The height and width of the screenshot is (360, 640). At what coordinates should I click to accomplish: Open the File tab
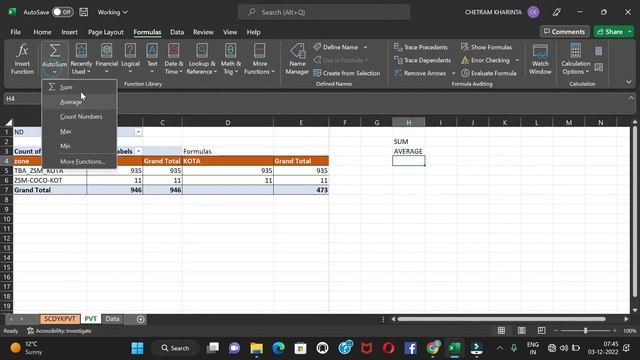click(x=16, y=32)
